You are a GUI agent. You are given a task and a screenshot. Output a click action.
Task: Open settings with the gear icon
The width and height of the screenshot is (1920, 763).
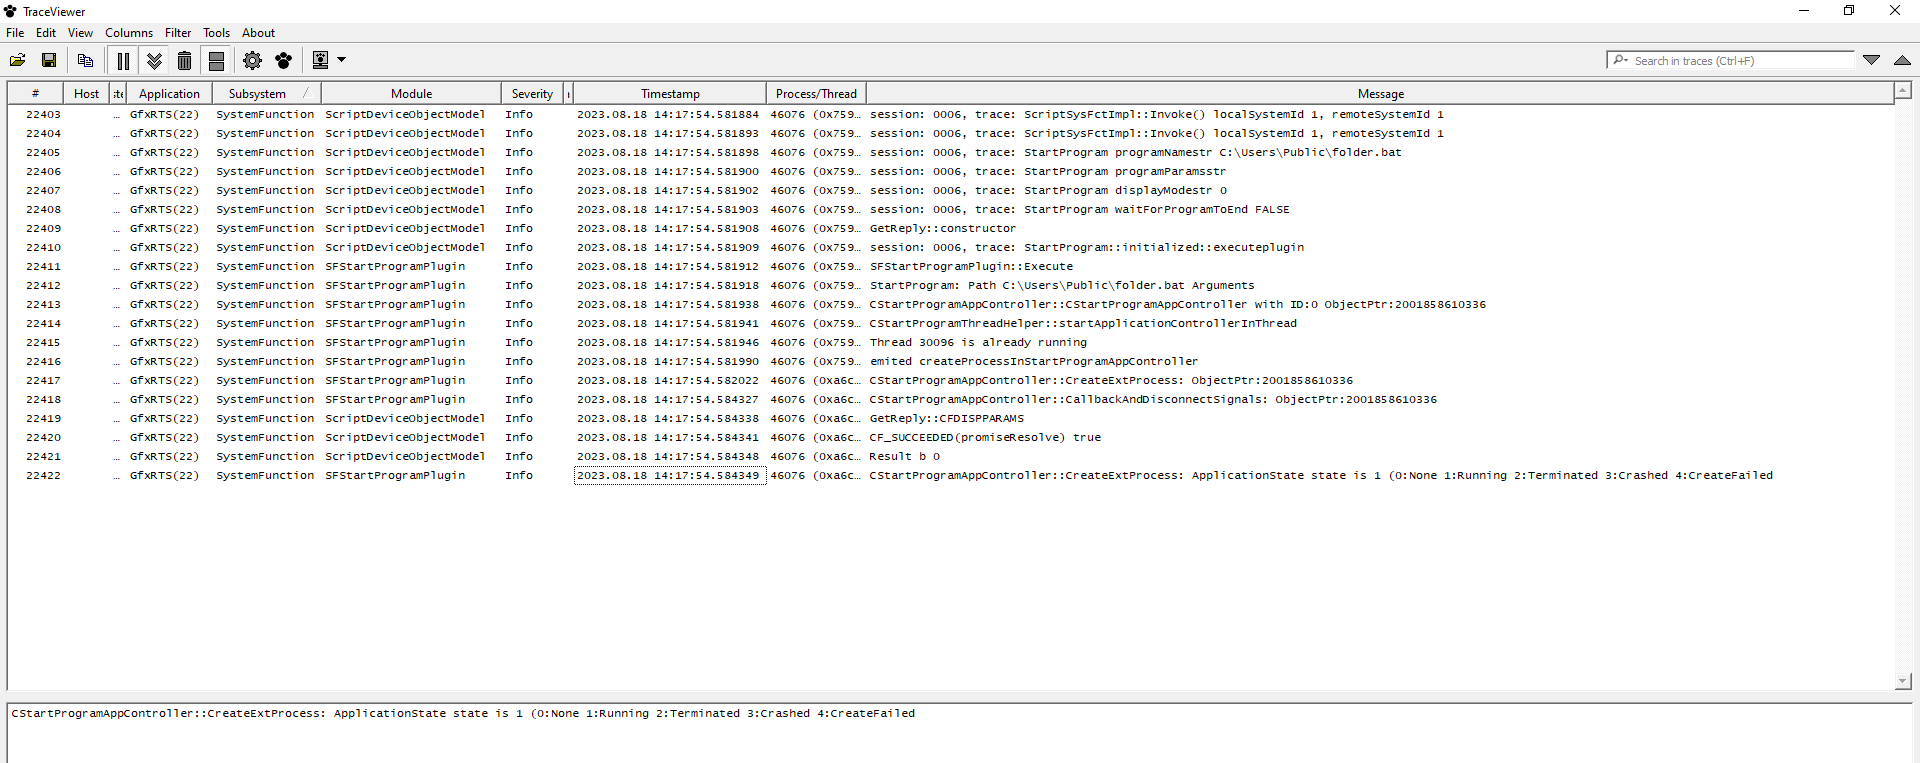pos(252,61)
